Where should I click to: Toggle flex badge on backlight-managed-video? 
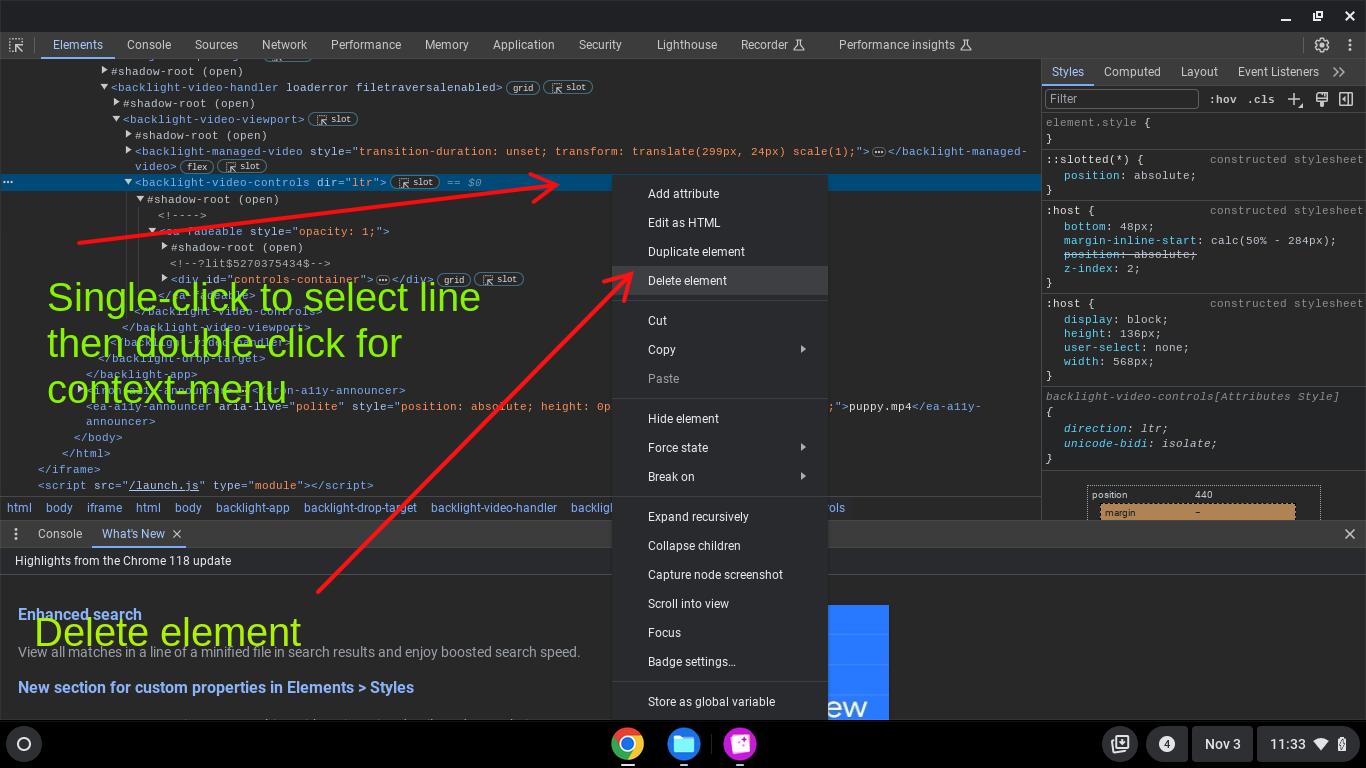(x=197, y=167)
